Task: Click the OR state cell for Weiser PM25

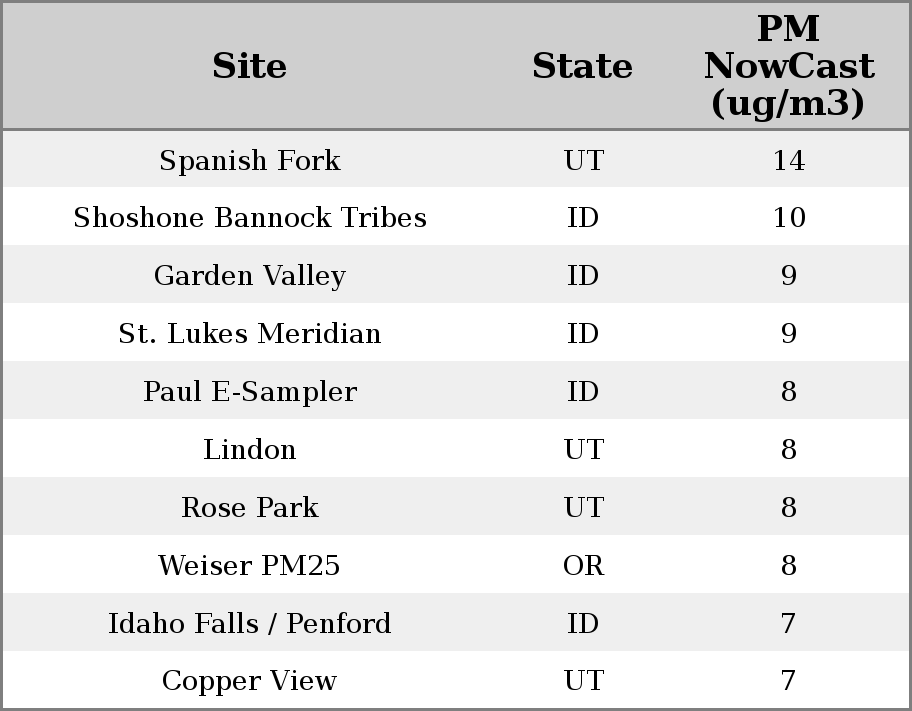Action: pos(583,565)
